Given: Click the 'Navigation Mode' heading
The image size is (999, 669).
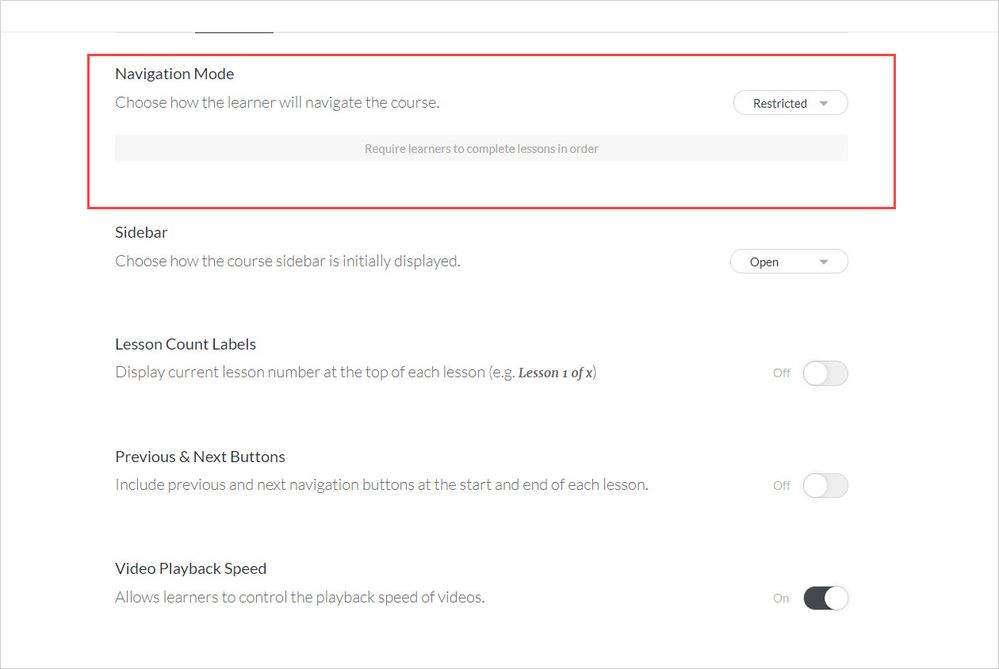Looking at the screenshot, I should (x=175, y=74).
